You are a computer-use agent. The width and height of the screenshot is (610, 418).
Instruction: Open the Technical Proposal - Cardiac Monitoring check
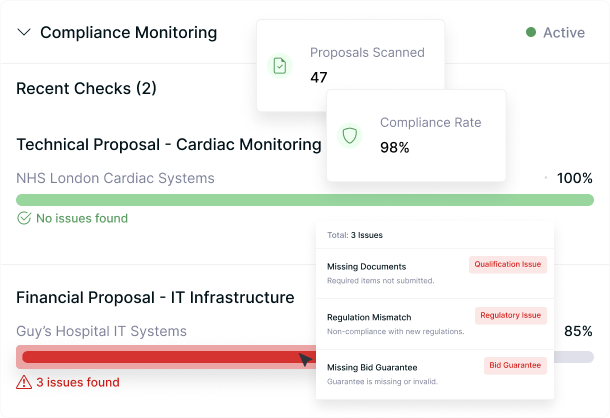(168, 144)
